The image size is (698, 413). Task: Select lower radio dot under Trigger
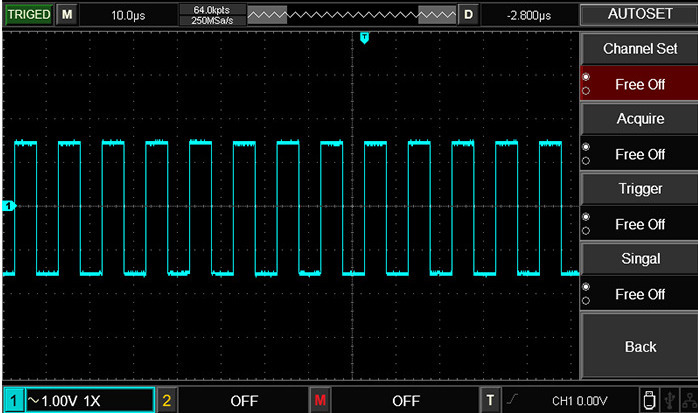(586, 231)
